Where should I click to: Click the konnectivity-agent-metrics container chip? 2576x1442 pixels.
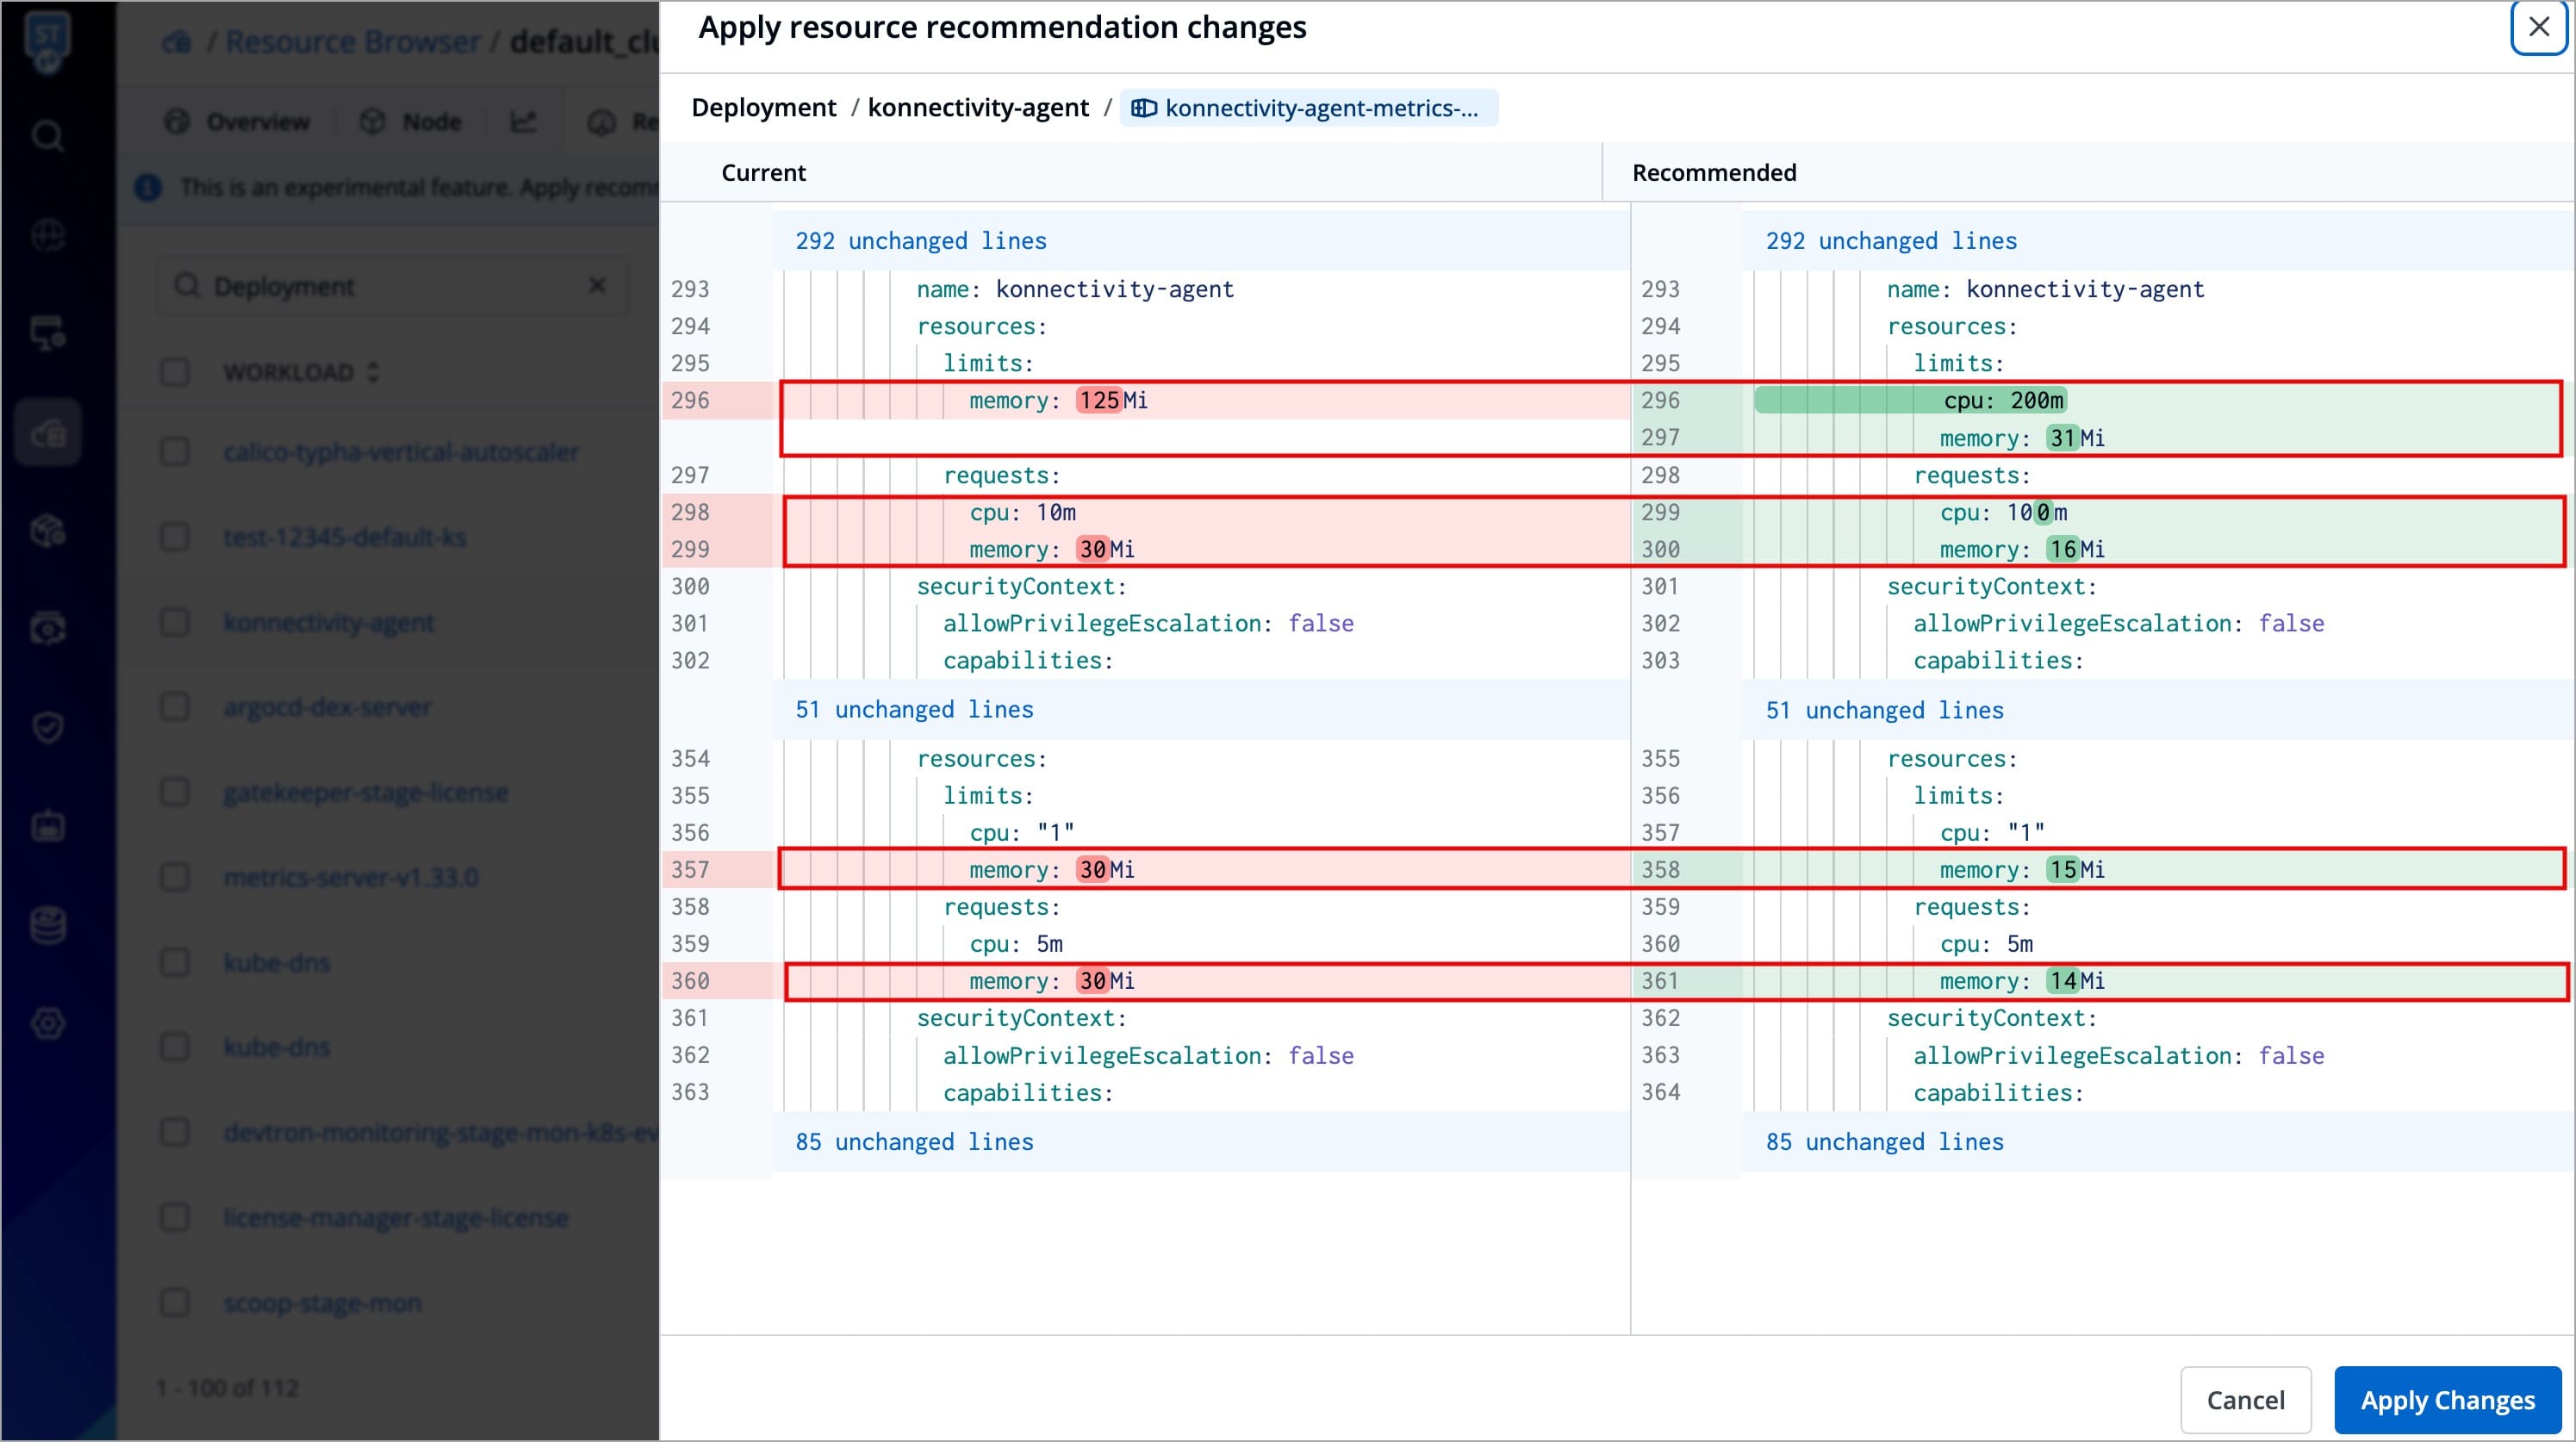(x=1308, y=108)
